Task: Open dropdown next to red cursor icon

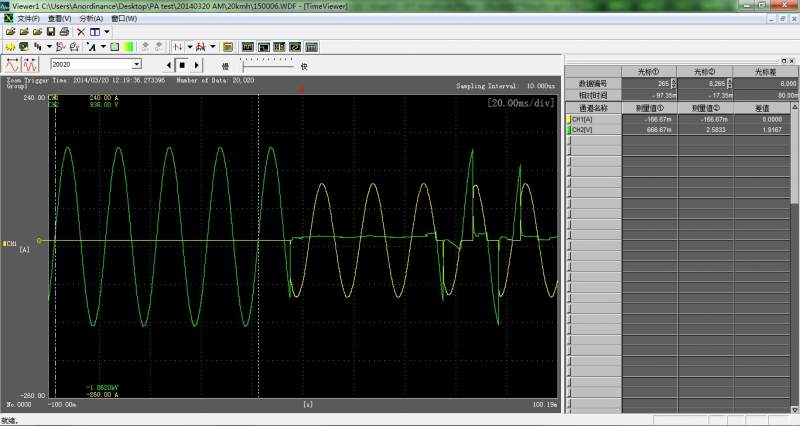Action: (x=213, y=47)
